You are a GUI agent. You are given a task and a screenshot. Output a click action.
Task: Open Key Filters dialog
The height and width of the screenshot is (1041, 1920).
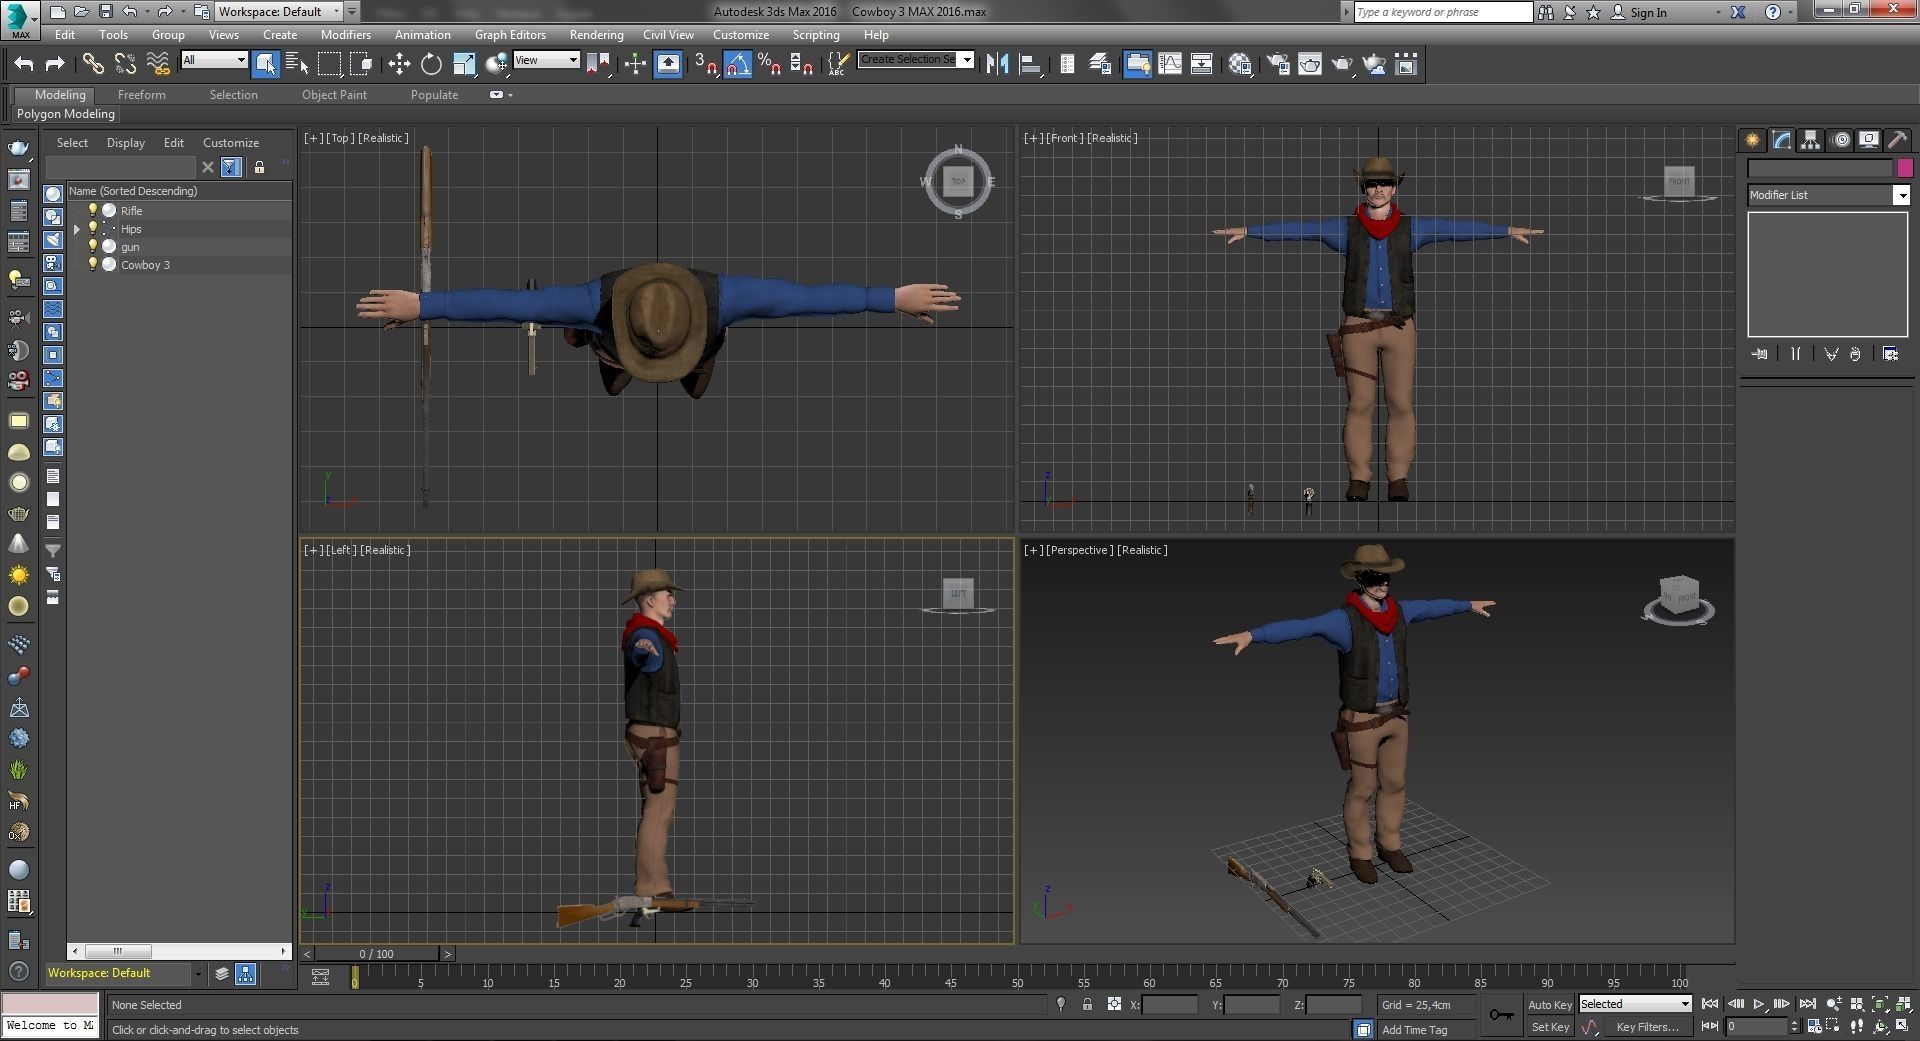[1648, 1027]
